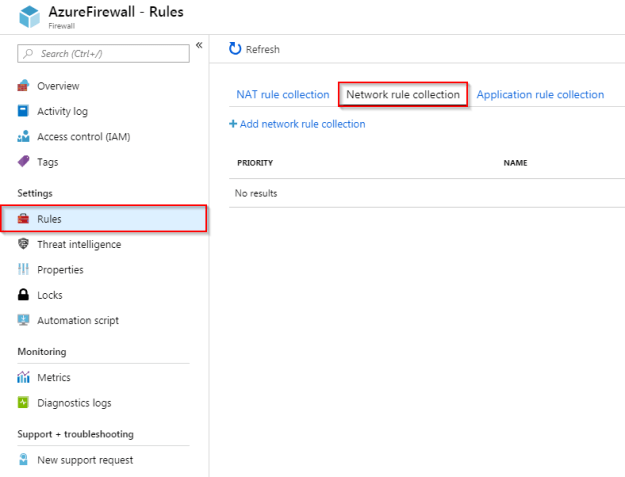Click the Automation script download icon
The image size is (625, 477).
23,320
